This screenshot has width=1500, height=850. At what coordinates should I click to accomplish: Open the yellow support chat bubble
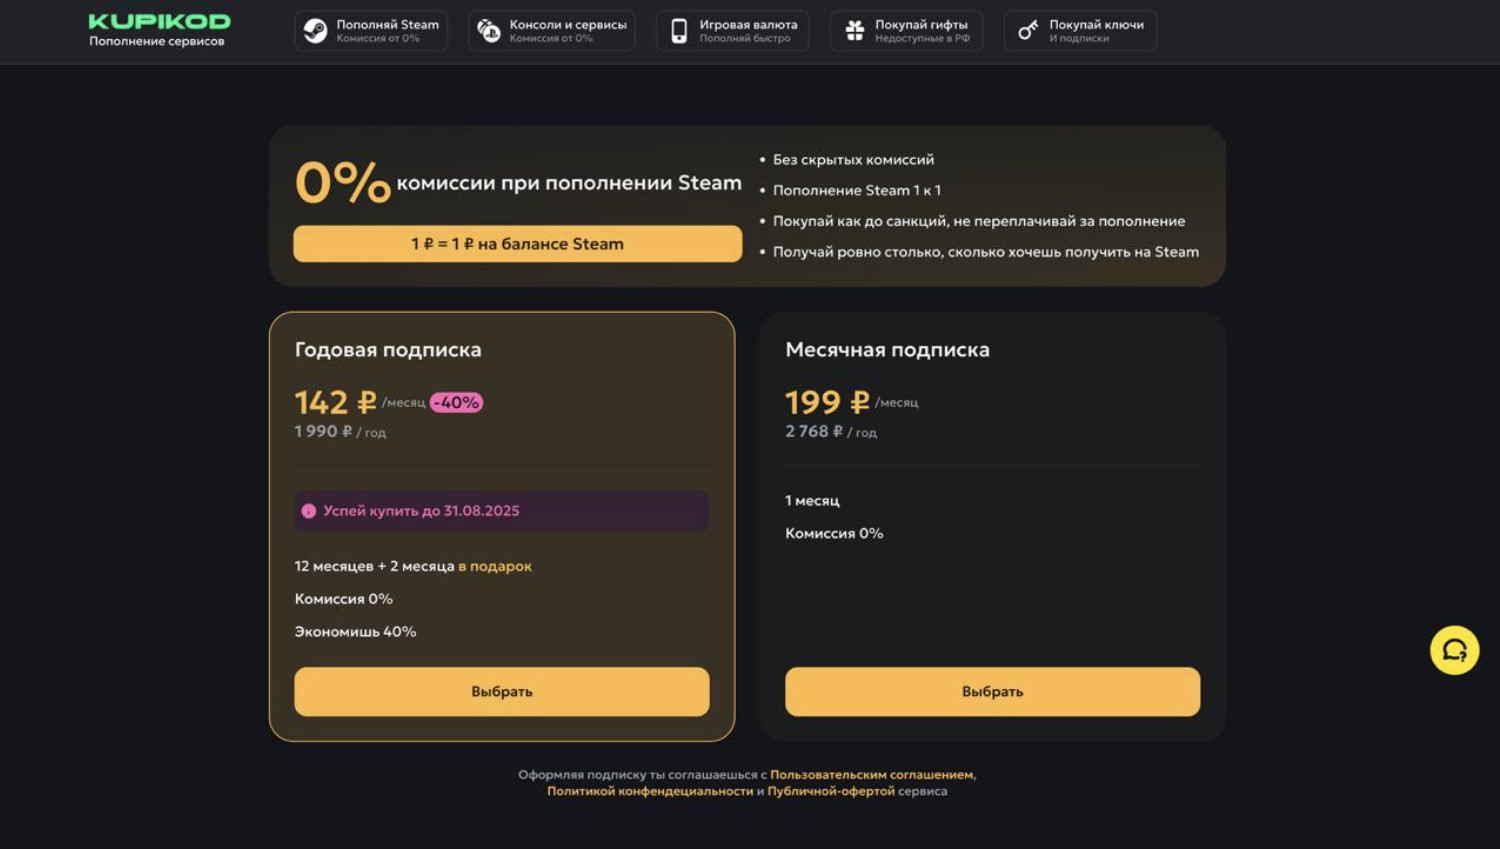click(1454, 651)
